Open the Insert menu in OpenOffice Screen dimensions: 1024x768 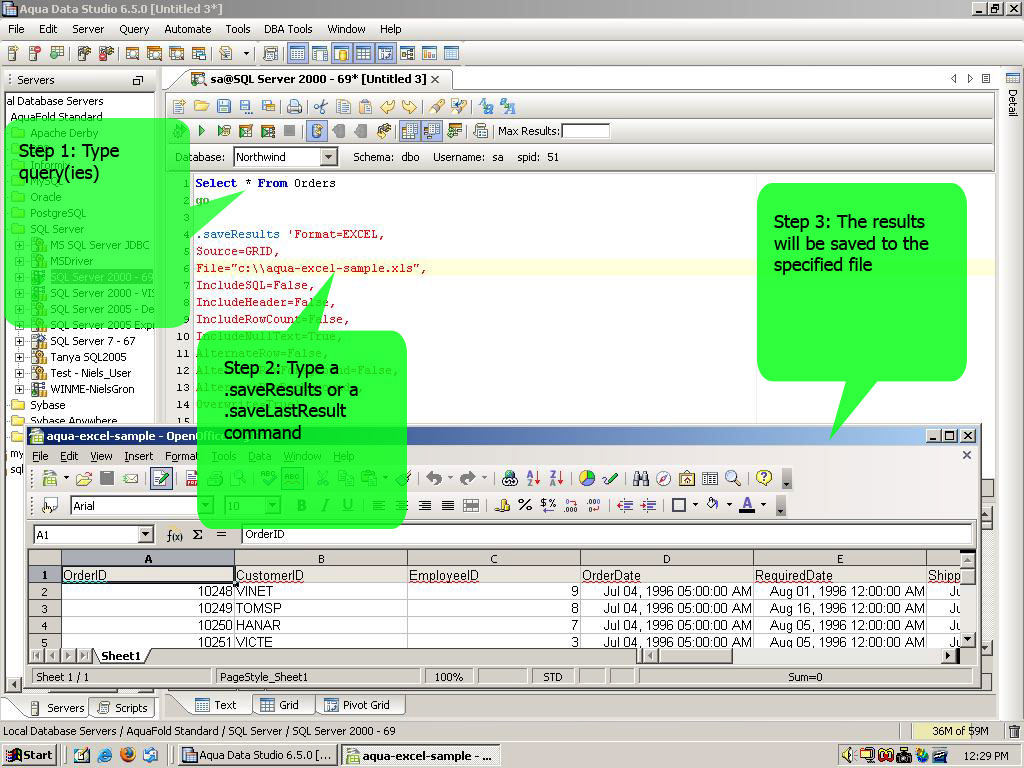pos(138,456)
